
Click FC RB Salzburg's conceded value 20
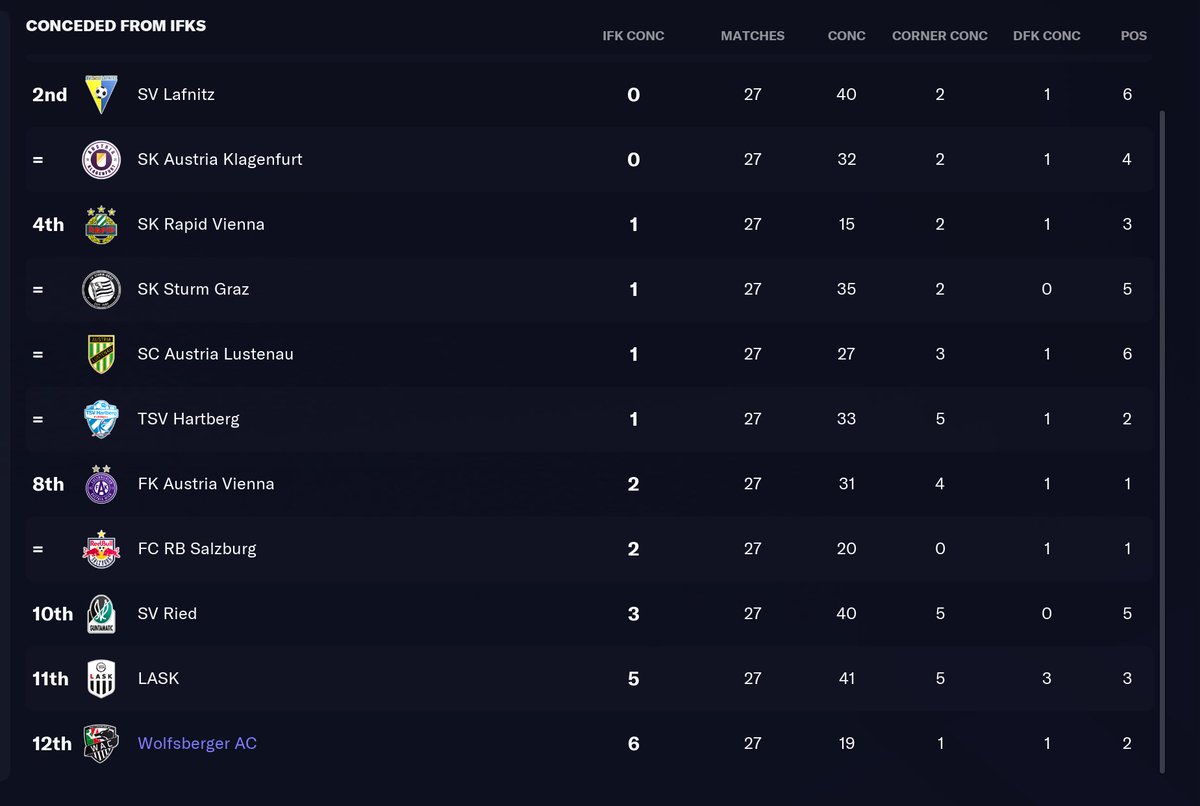point(846,549)
